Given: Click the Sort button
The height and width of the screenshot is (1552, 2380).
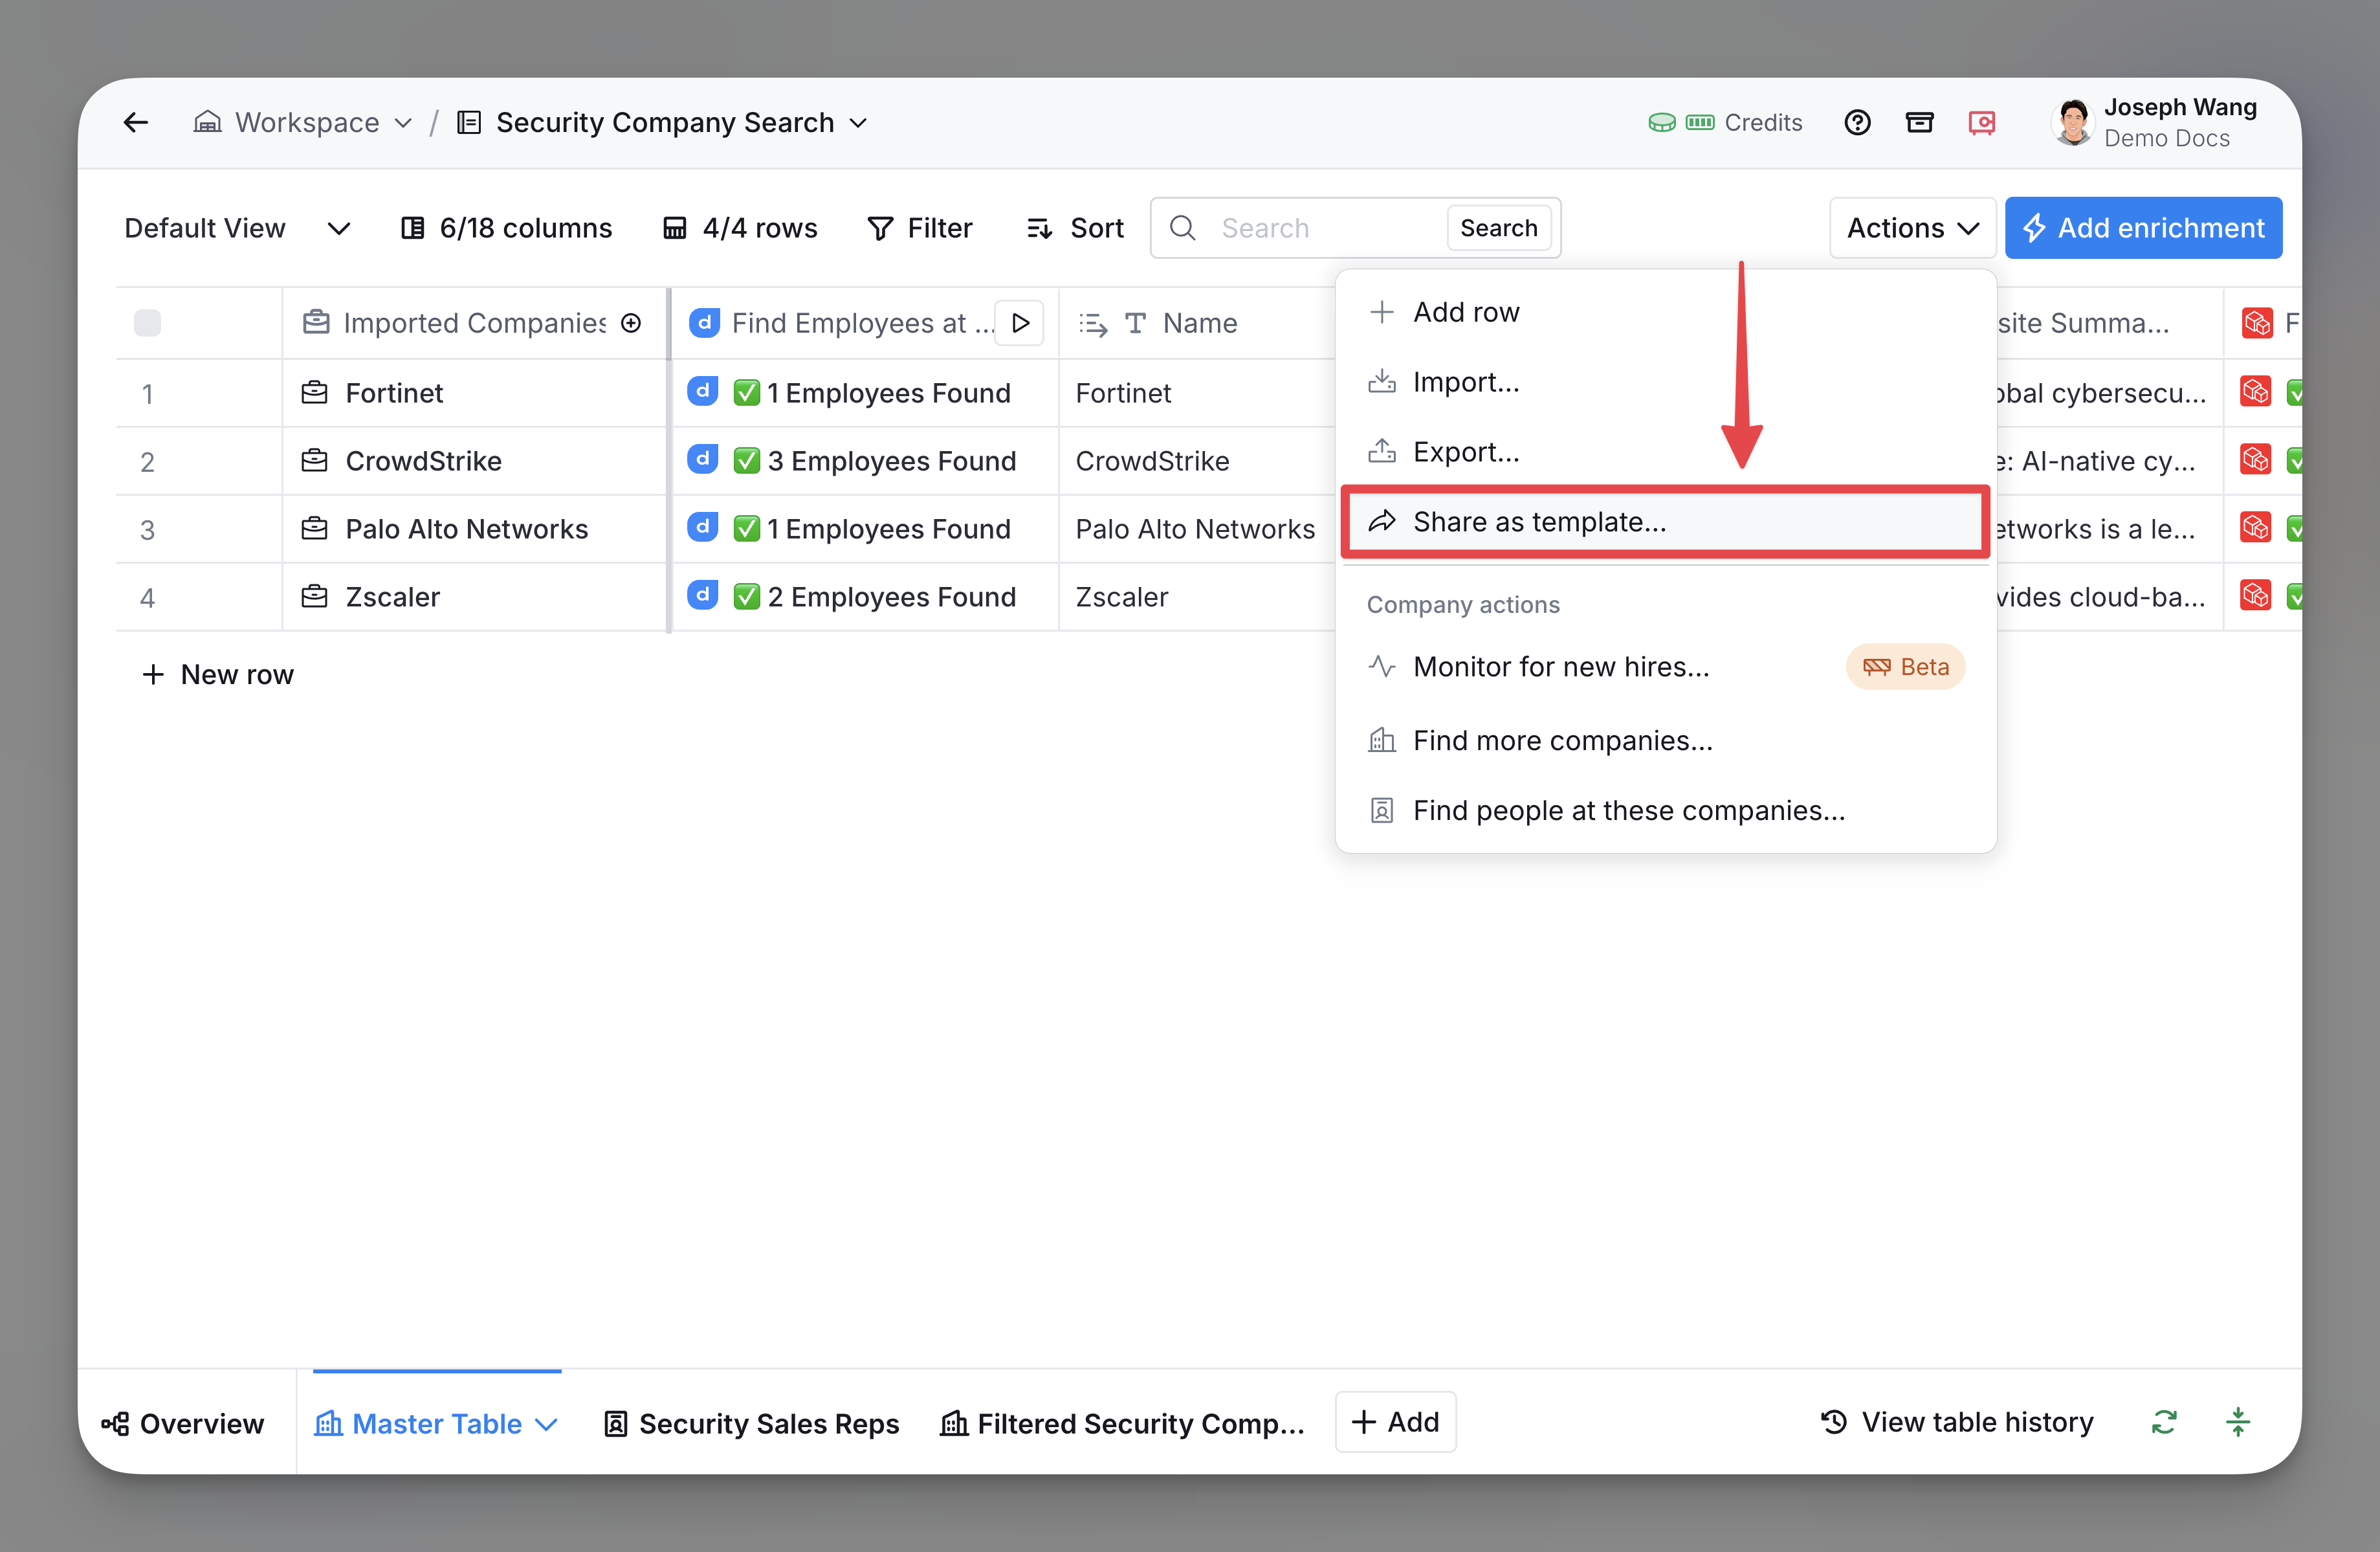Looking at the screenshot, I should coord(1075,228).
